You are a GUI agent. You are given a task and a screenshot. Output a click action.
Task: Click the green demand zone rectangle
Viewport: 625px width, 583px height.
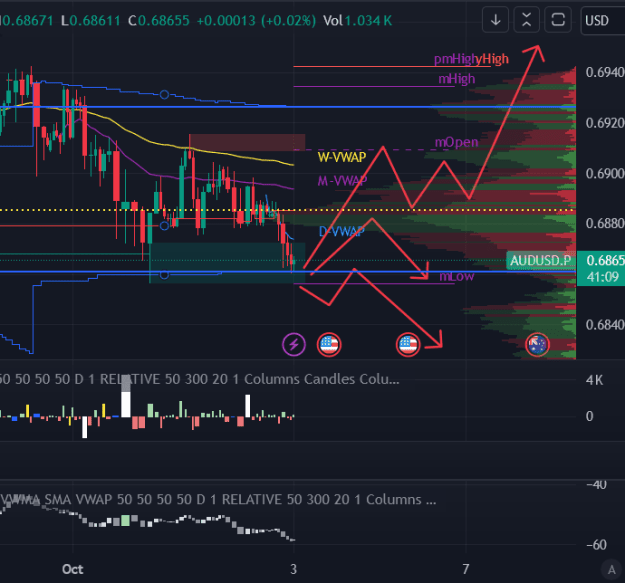pyautogui.click(x=227, y=263)
